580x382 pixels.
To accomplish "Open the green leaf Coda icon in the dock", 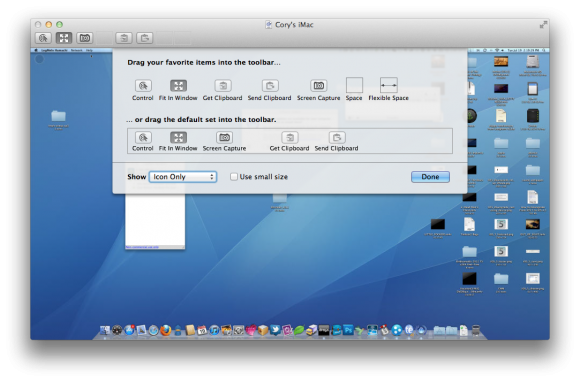I will tap(299, 330).
